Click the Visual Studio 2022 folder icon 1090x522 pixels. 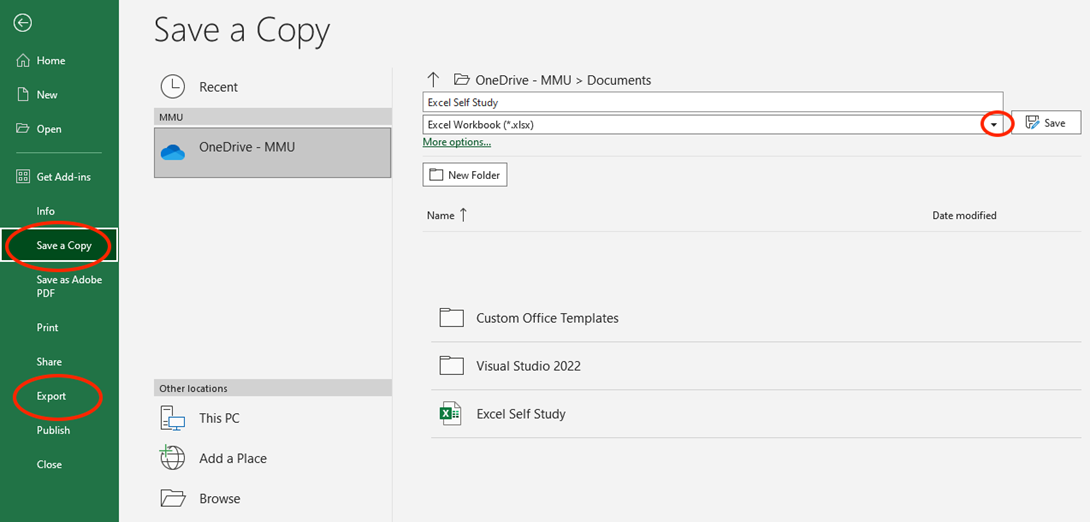click(452, 366)
